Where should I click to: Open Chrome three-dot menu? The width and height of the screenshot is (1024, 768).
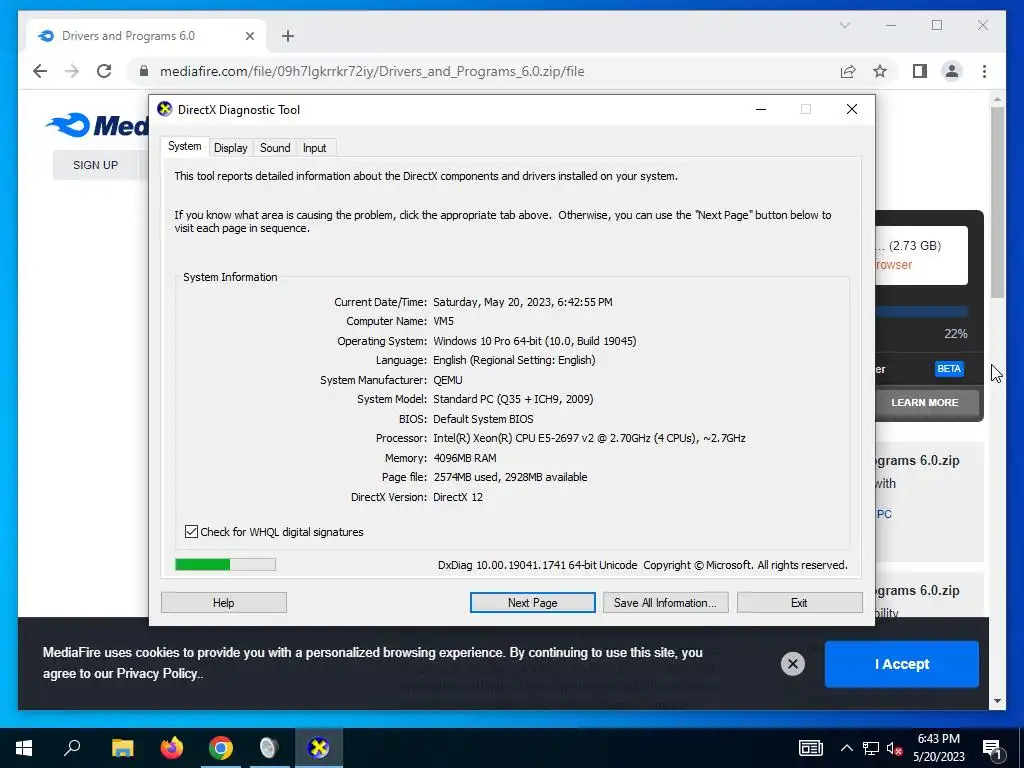tap(984, 71)
